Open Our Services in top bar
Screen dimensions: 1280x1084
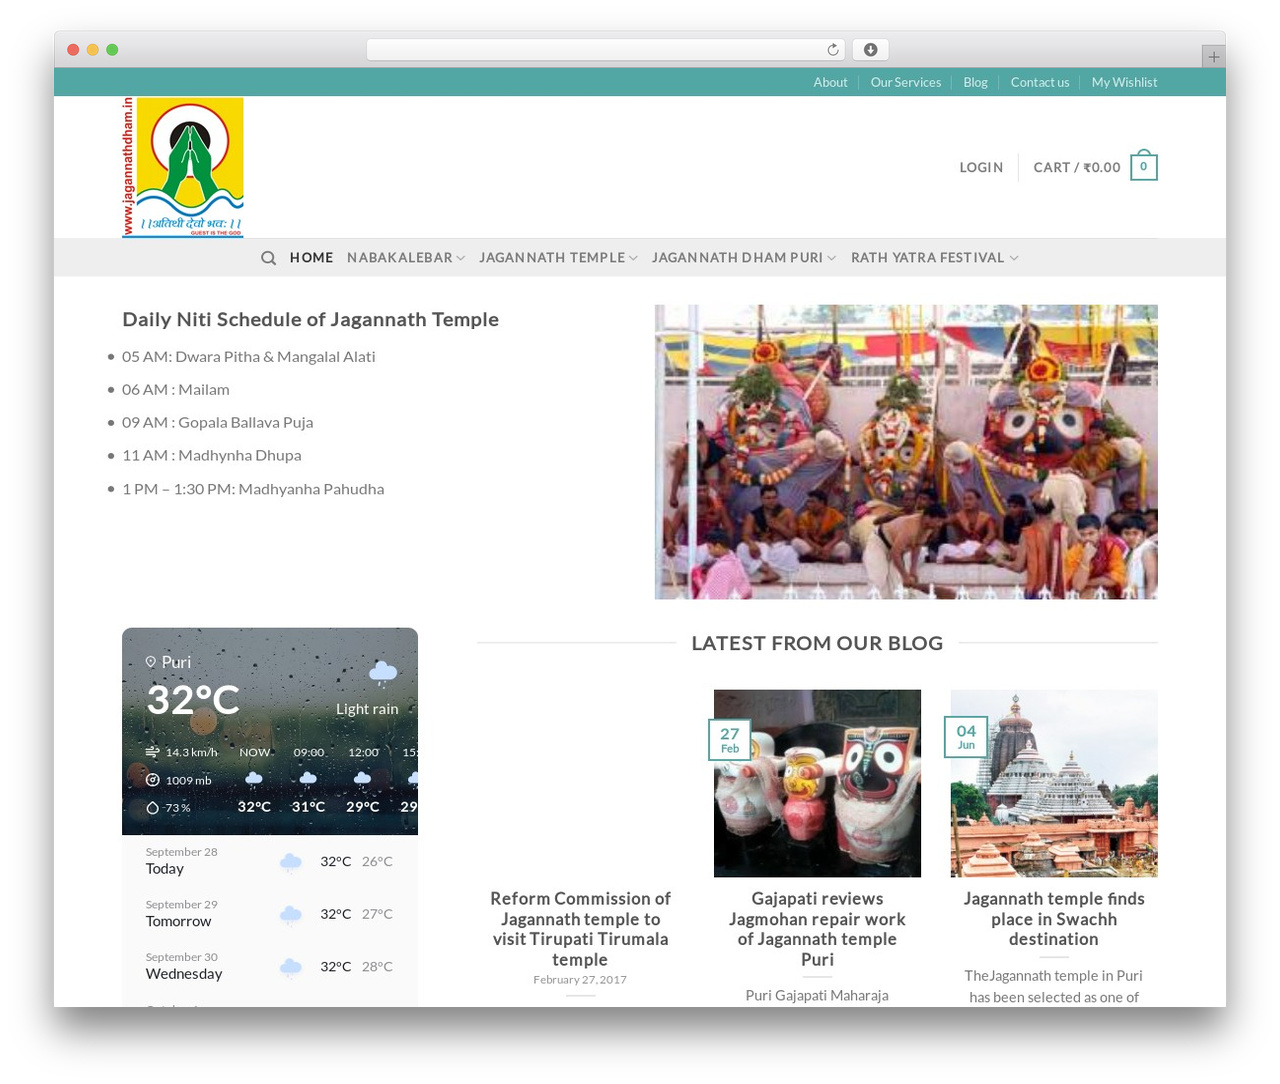pos(906,83)
